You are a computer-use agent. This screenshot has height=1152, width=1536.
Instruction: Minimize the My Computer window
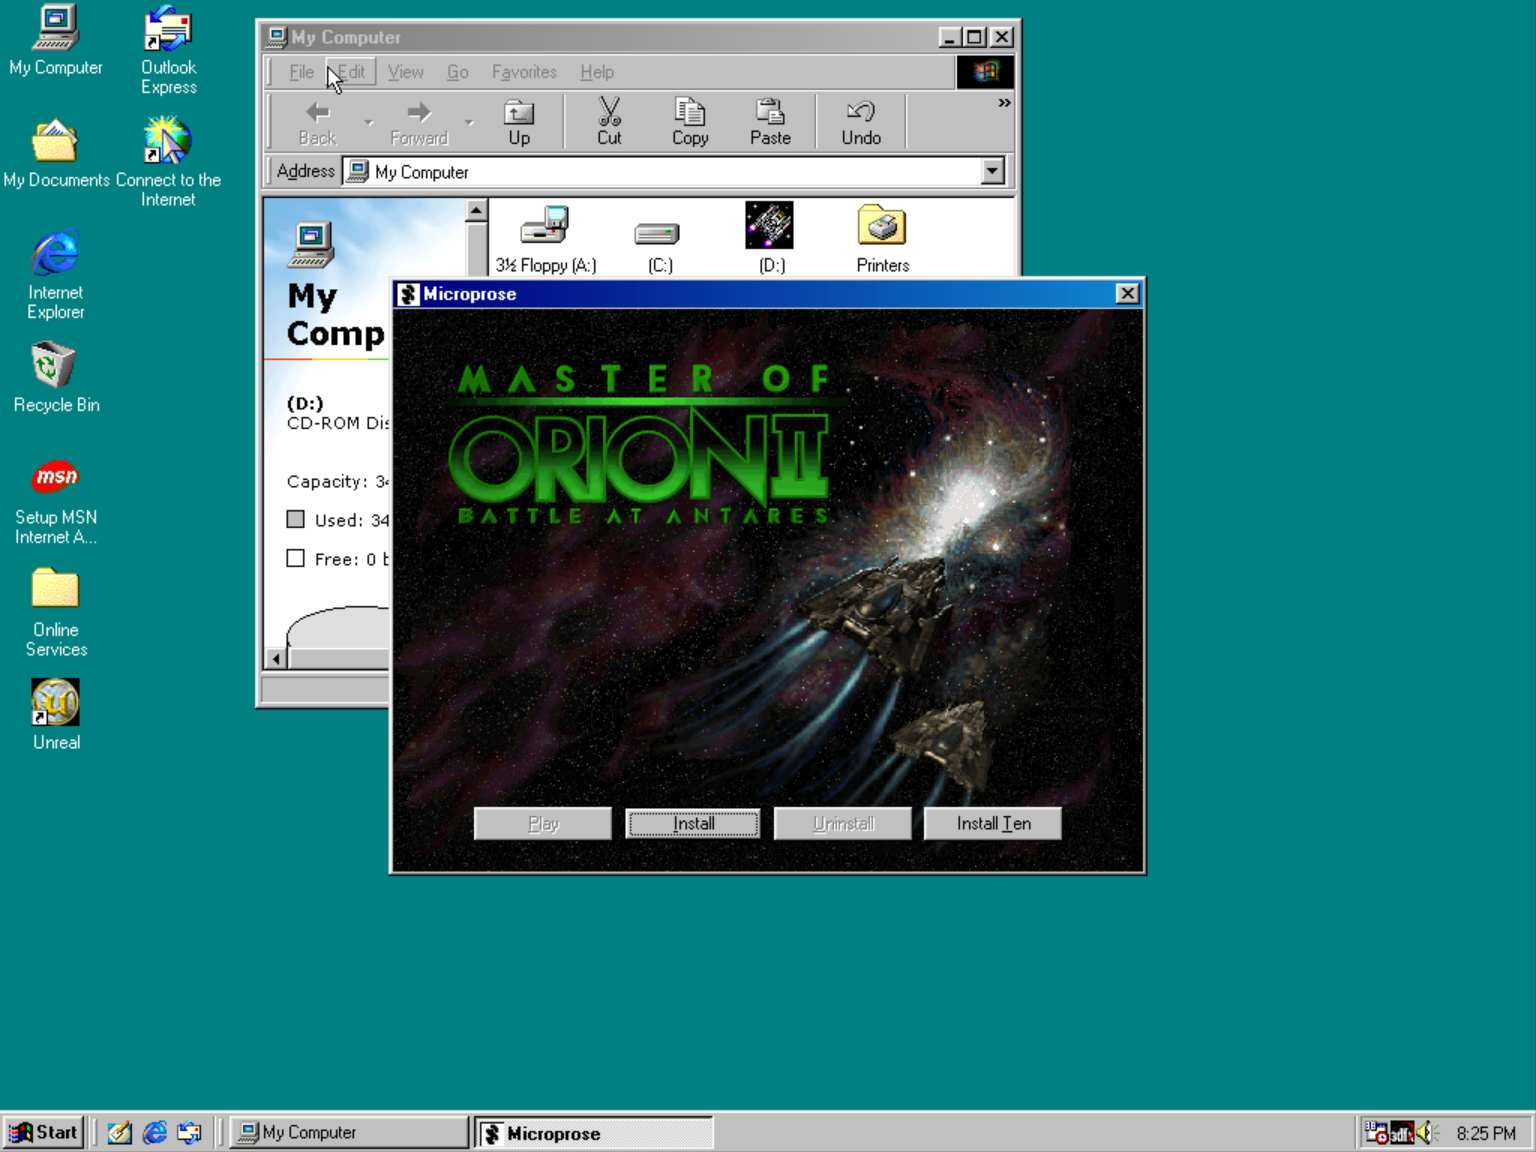pos(951,38)
